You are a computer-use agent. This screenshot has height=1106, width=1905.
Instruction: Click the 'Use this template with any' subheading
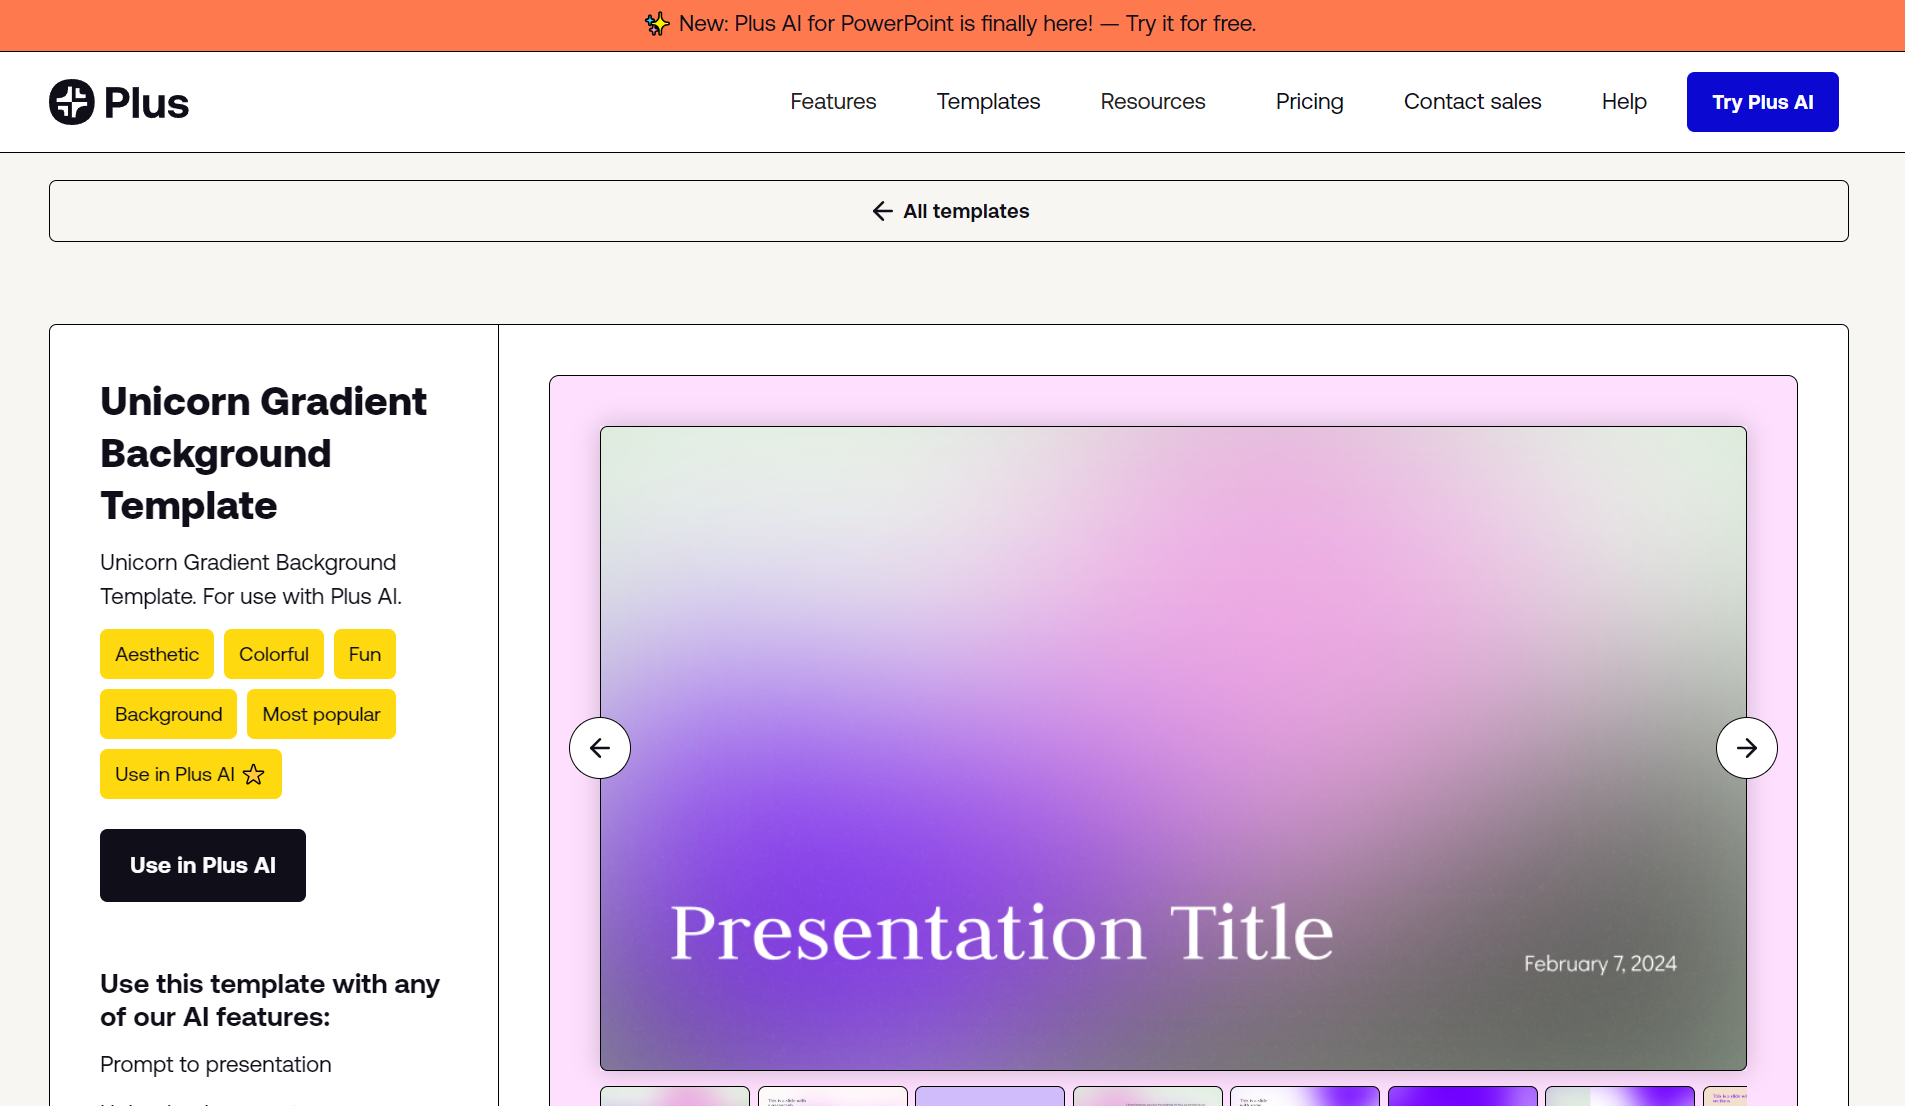[270, 984]
